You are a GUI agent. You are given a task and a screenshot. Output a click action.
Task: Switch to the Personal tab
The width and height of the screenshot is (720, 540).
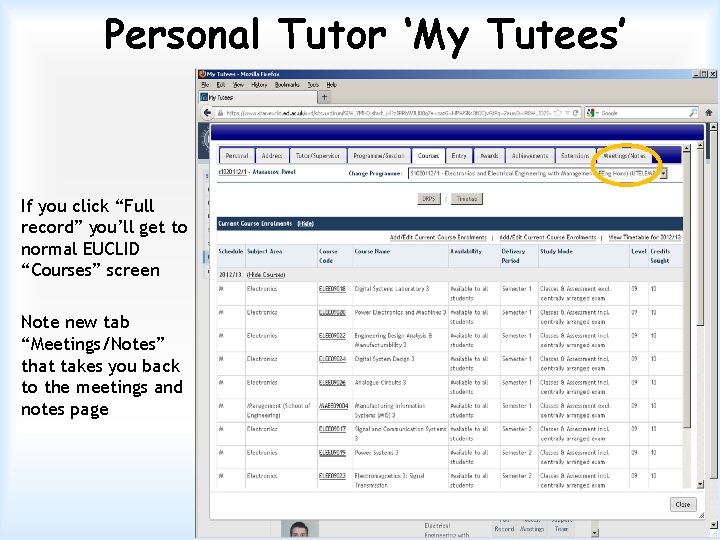(237, 156)
